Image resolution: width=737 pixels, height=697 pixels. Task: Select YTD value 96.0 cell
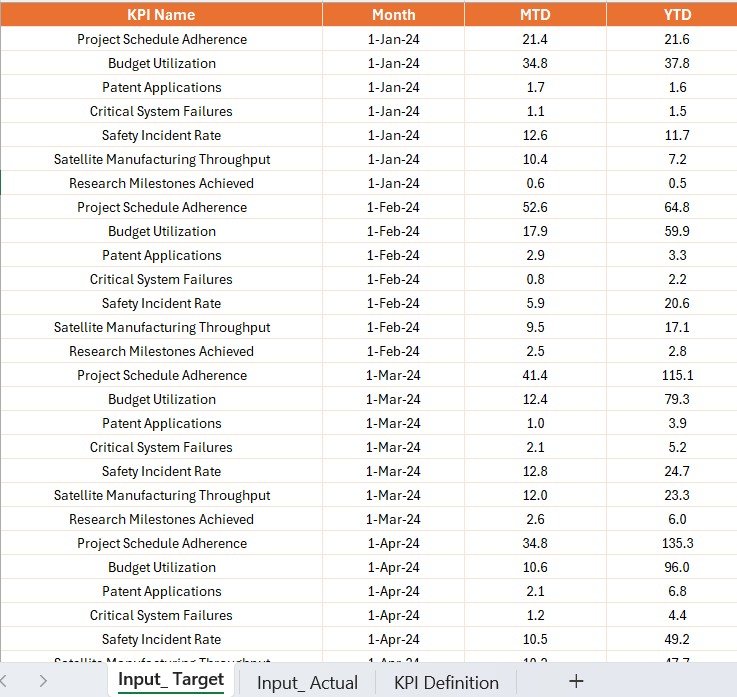click(x=677, y=567)
